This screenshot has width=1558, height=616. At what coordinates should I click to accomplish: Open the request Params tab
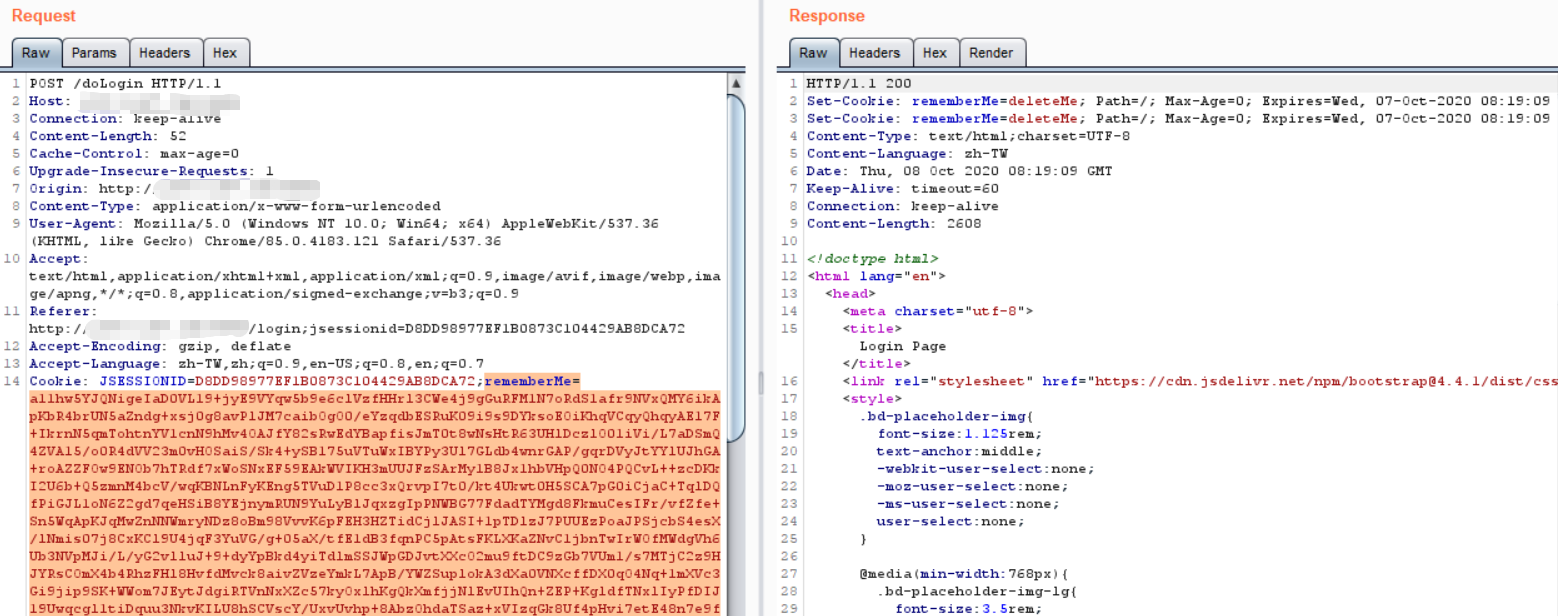pos(94,53)
